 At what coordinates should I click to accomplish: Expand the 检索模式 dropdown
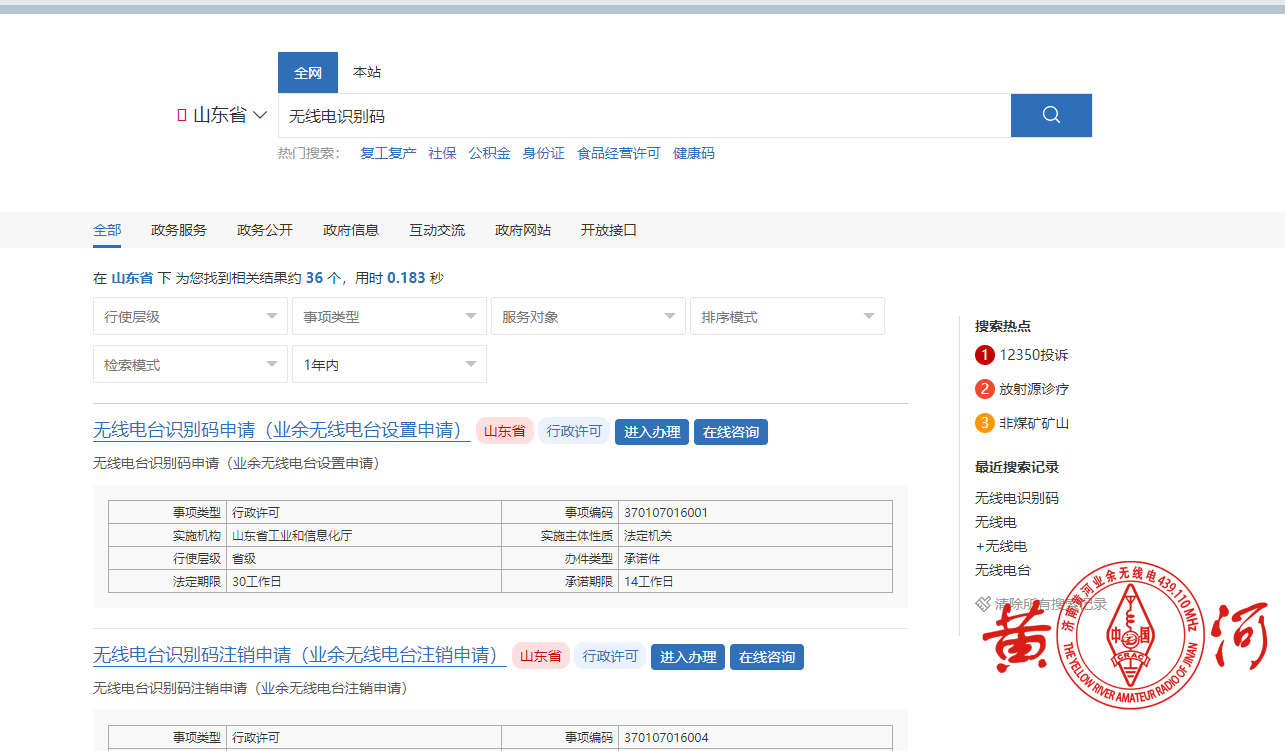(x=190, y=365)
